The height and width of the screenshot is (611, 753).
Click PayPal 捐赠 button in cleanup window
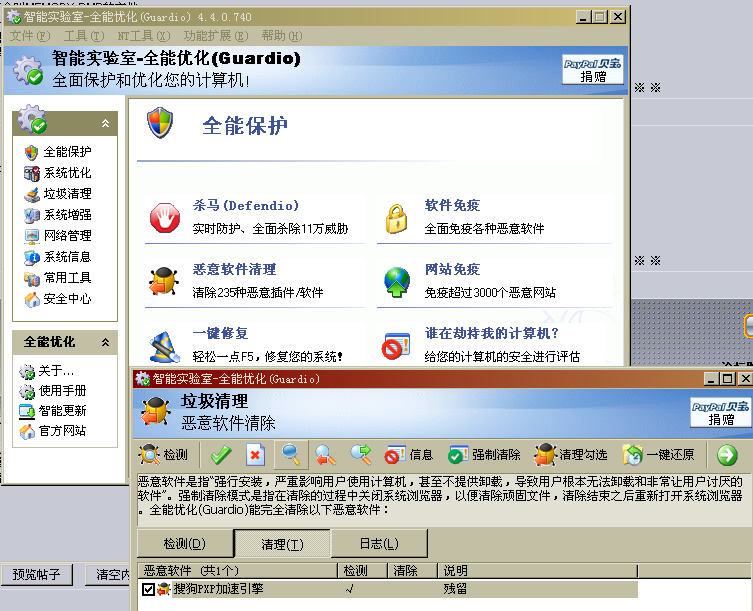pyautogui.click(x=720, y=413)
